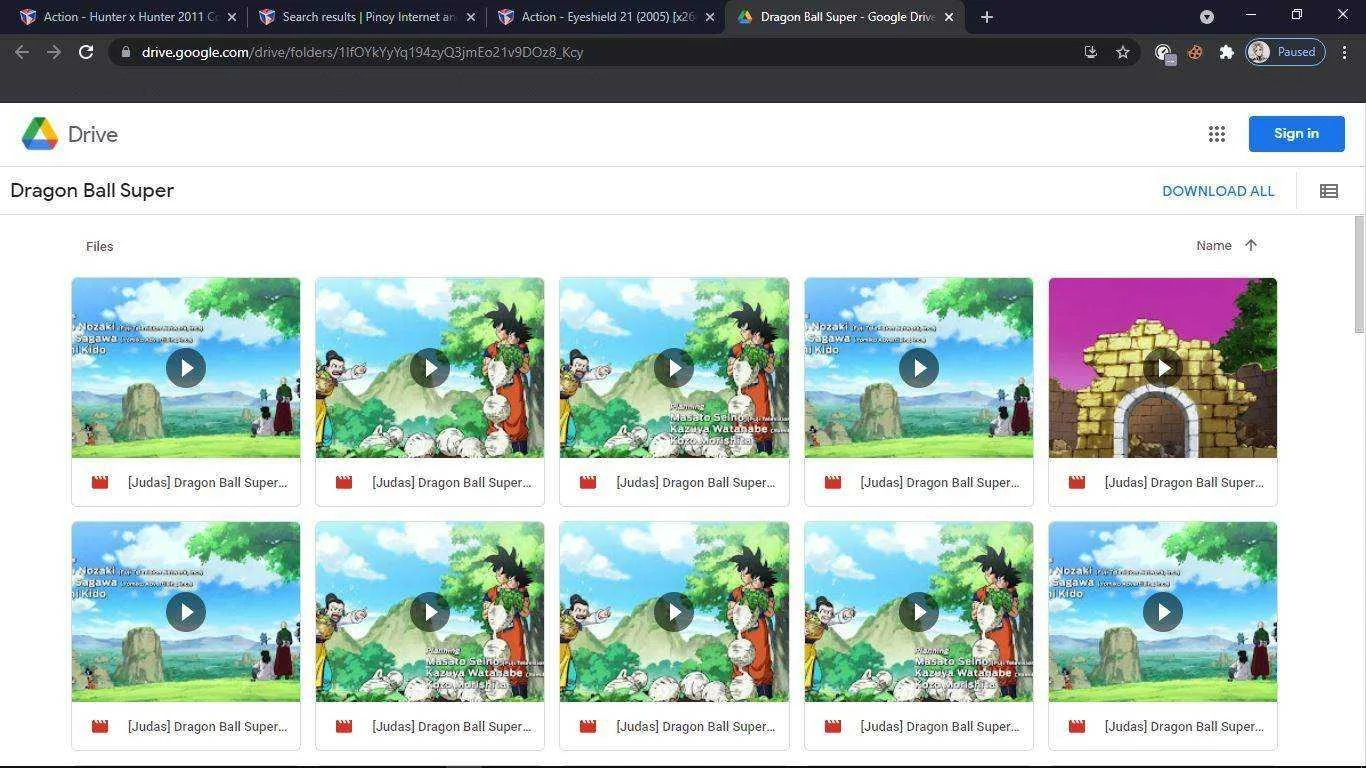Open Chrome's three-dot menu

point(1343,52)
